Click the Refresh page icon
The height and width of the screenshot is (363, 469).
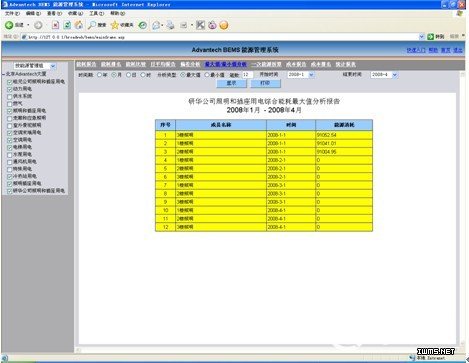coord(67,25)
